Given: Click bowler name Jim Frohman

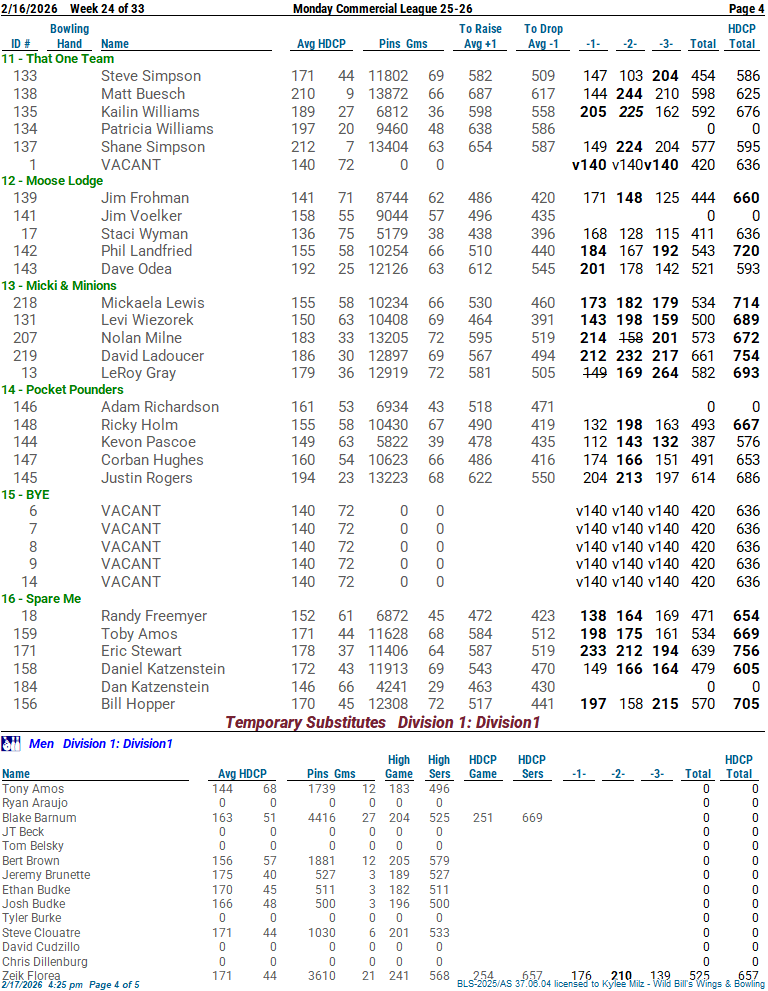Looking at the screenshot, I should pyautogui.click(x=145, y=198).
